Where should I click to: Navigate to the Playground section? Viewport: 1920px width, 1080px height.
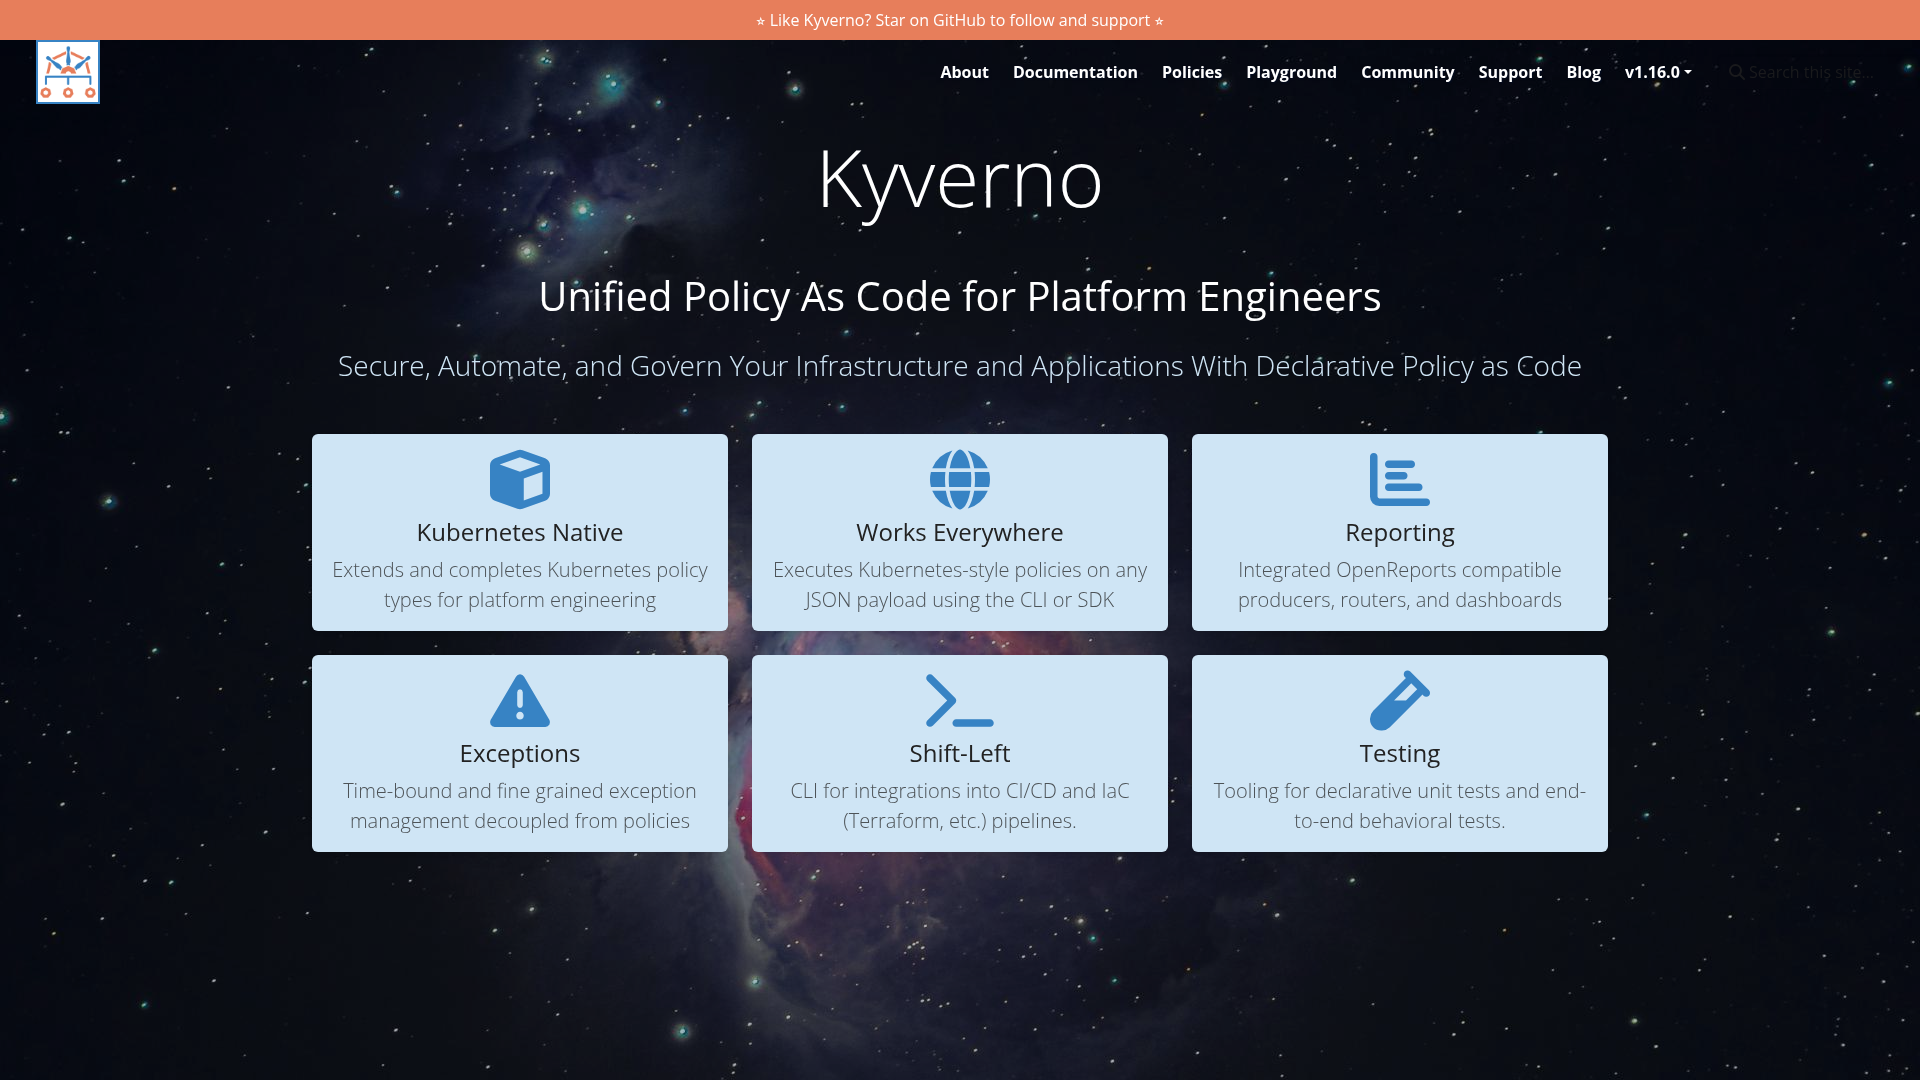[1291, 72]
